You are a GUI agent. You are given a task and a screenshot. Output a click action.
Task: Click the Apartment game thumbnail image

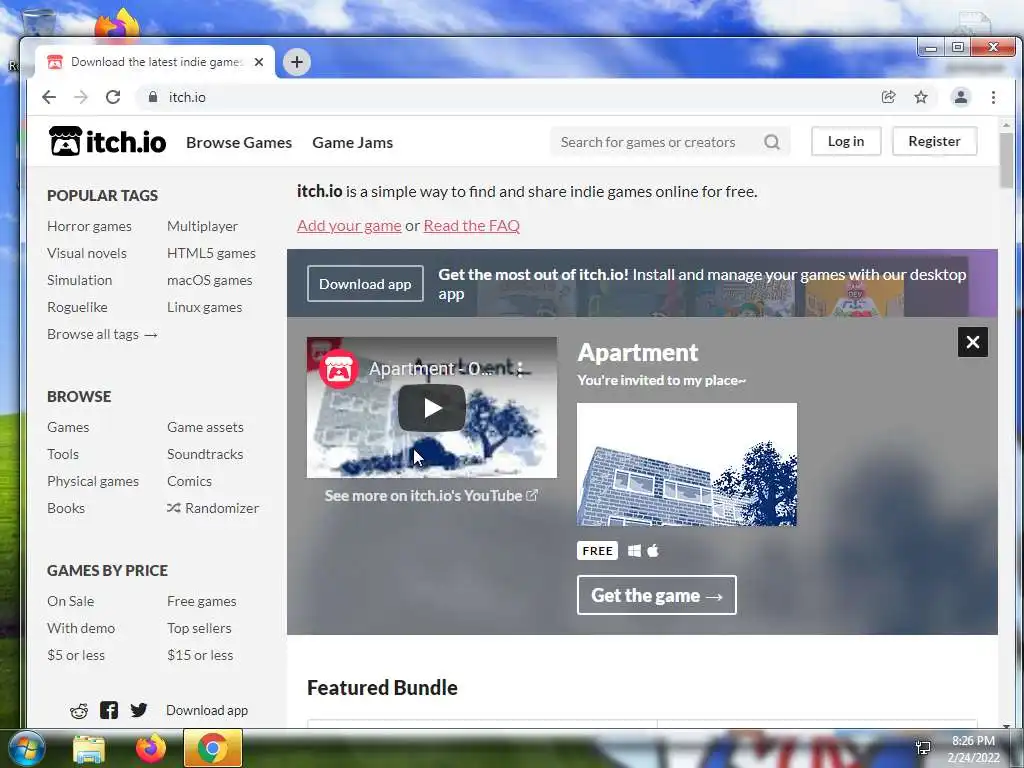[686, 464]
